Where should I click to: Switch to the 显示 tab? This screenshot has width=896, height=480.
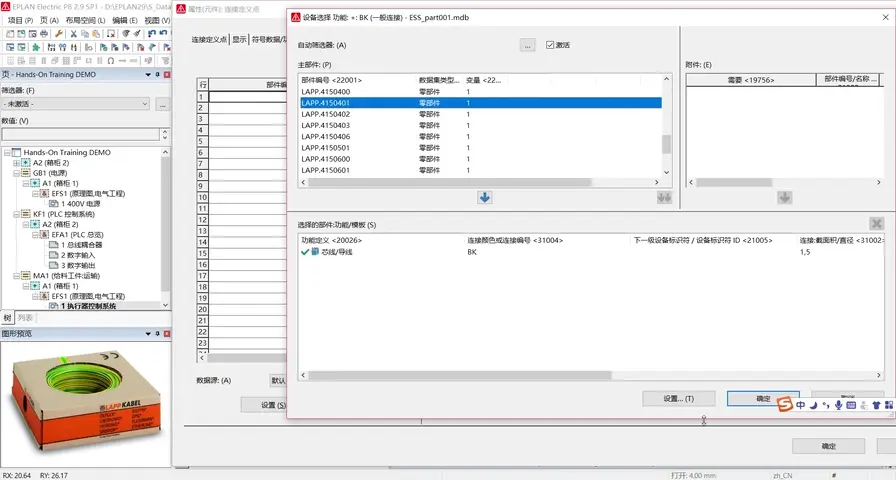(x=240, y=40)
